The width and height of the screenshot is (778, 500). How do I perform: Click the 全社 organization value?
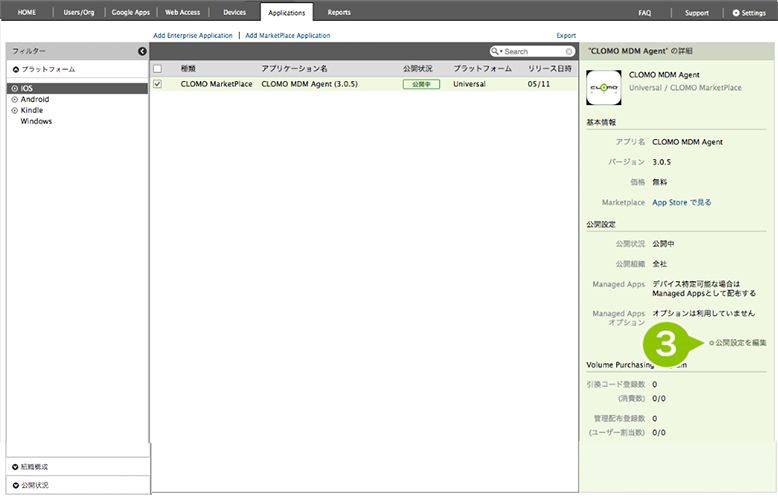659,264
